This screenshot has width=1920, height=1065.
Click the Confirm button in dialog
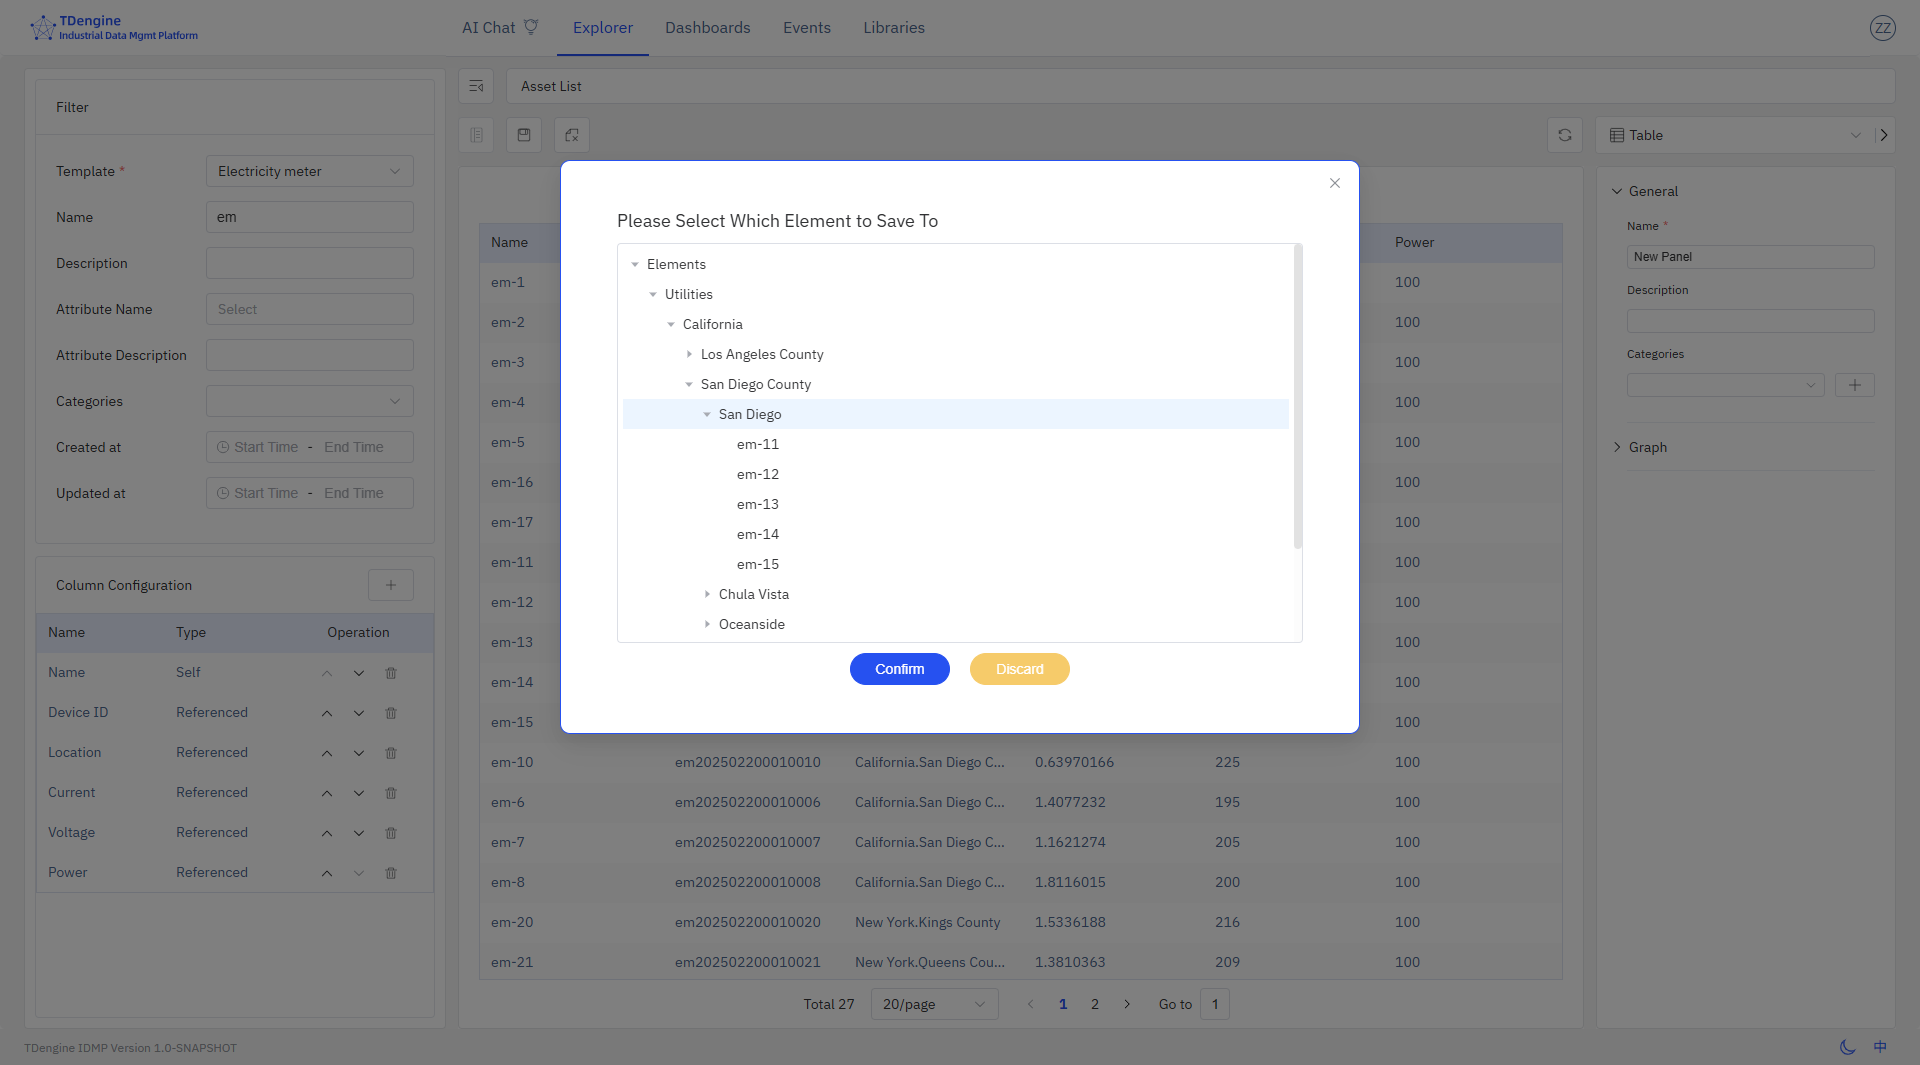point(899,669)
